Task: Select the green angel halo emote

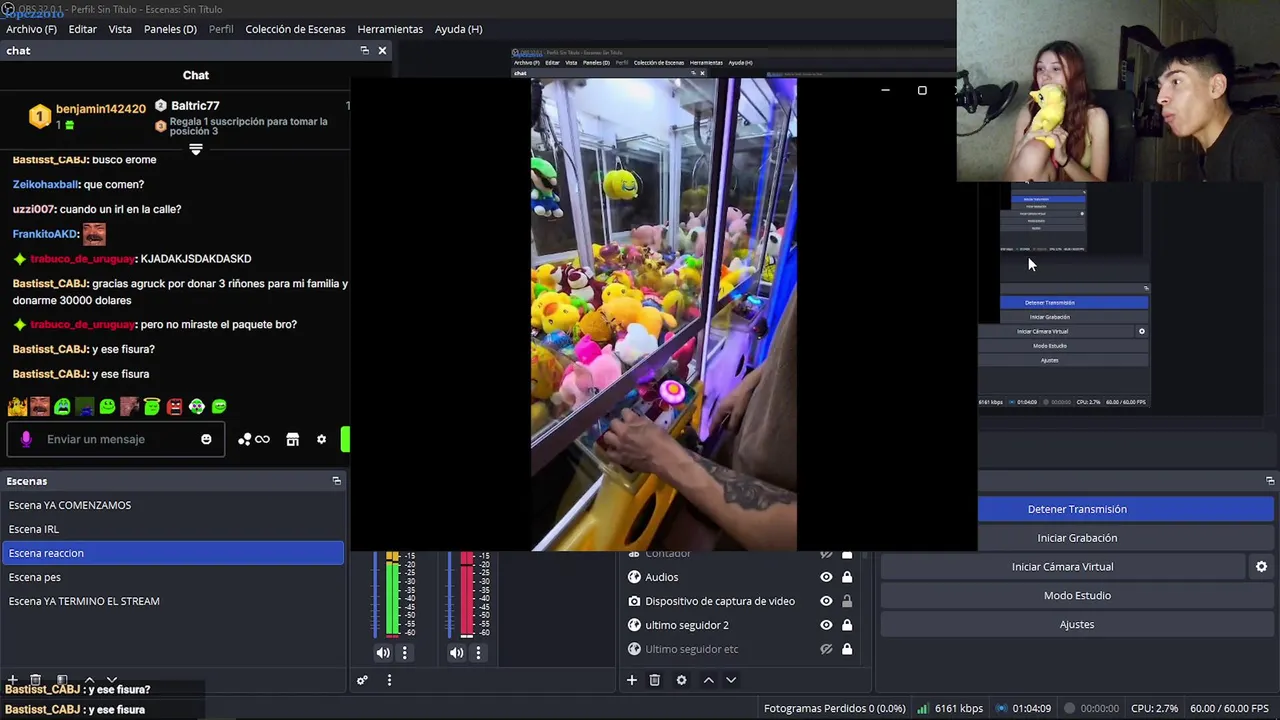Action: click(x=152, y=406)
